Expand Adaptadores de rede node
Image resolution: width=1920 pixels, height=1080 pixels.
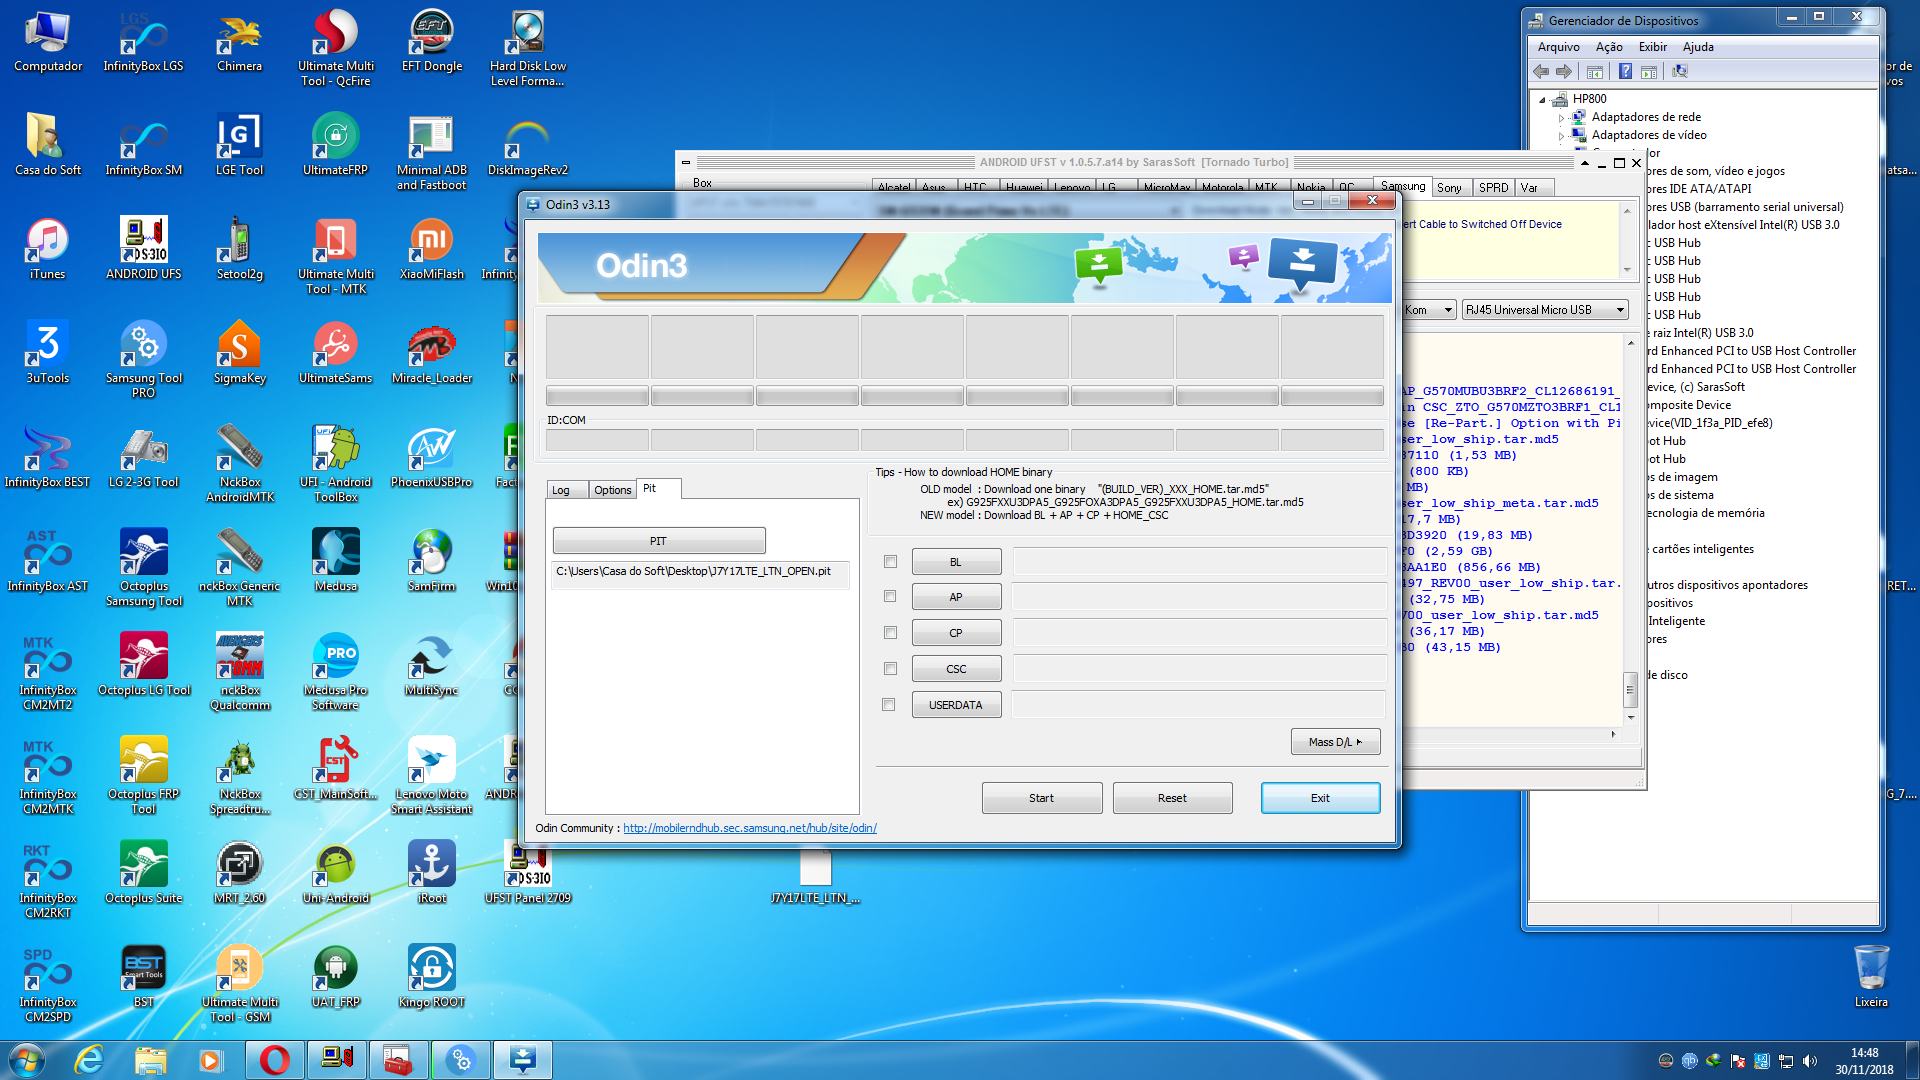click(1561, 117)
